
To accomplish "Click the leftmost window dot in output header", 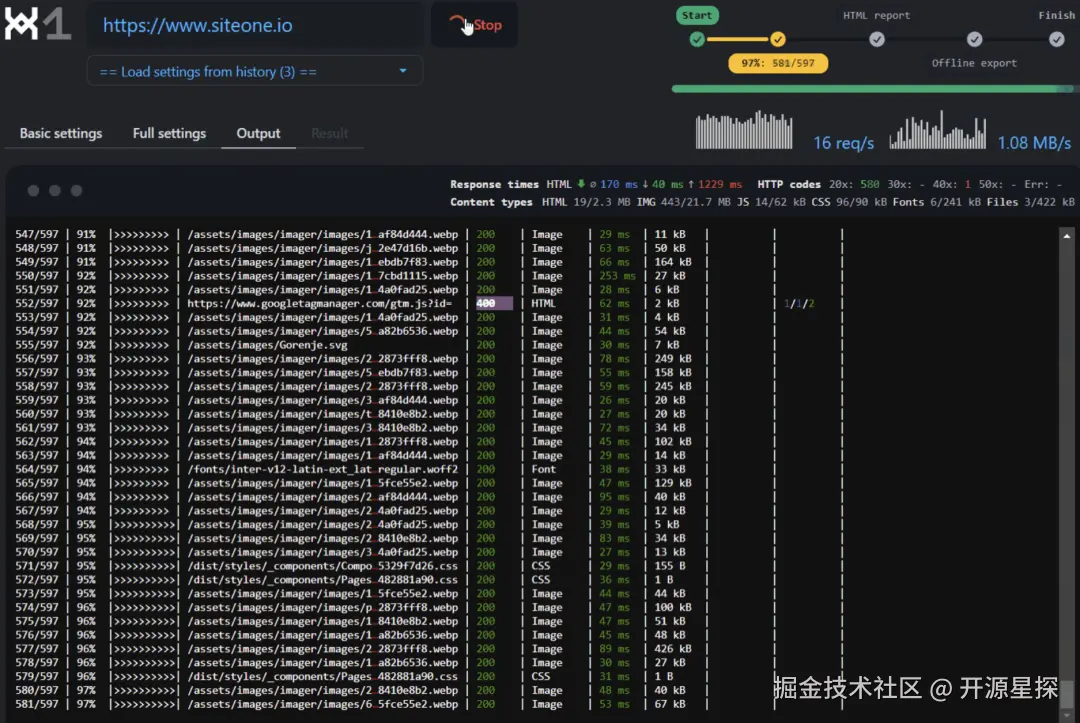I will click(33, 190).
